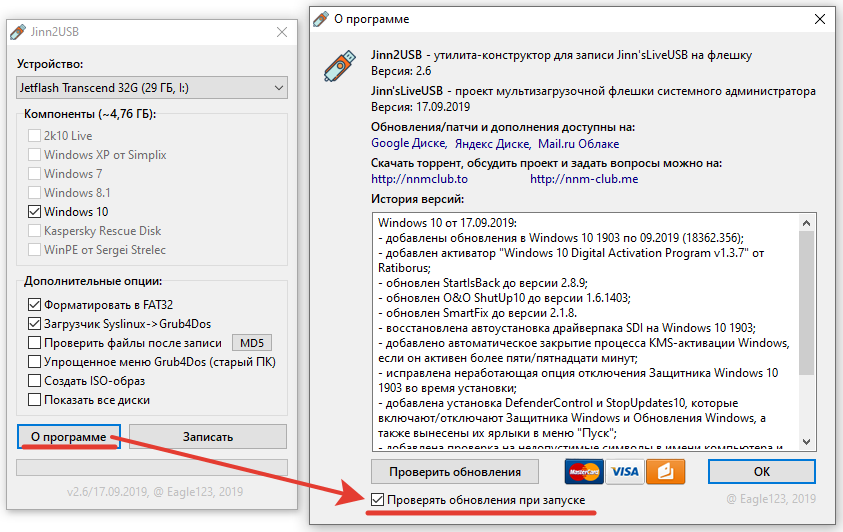Open the Google Диске link

click(409, 143)
